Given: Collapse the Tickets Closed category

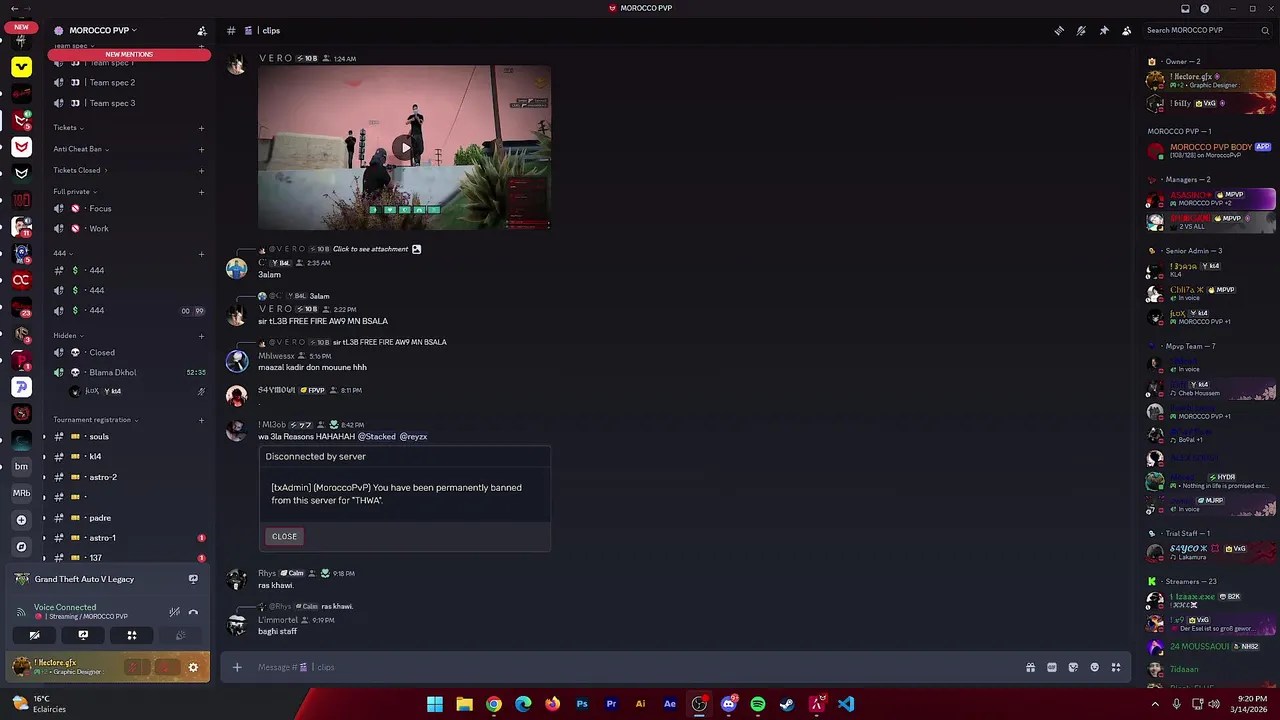Looking at the screenshot, I should pos(80,170).
